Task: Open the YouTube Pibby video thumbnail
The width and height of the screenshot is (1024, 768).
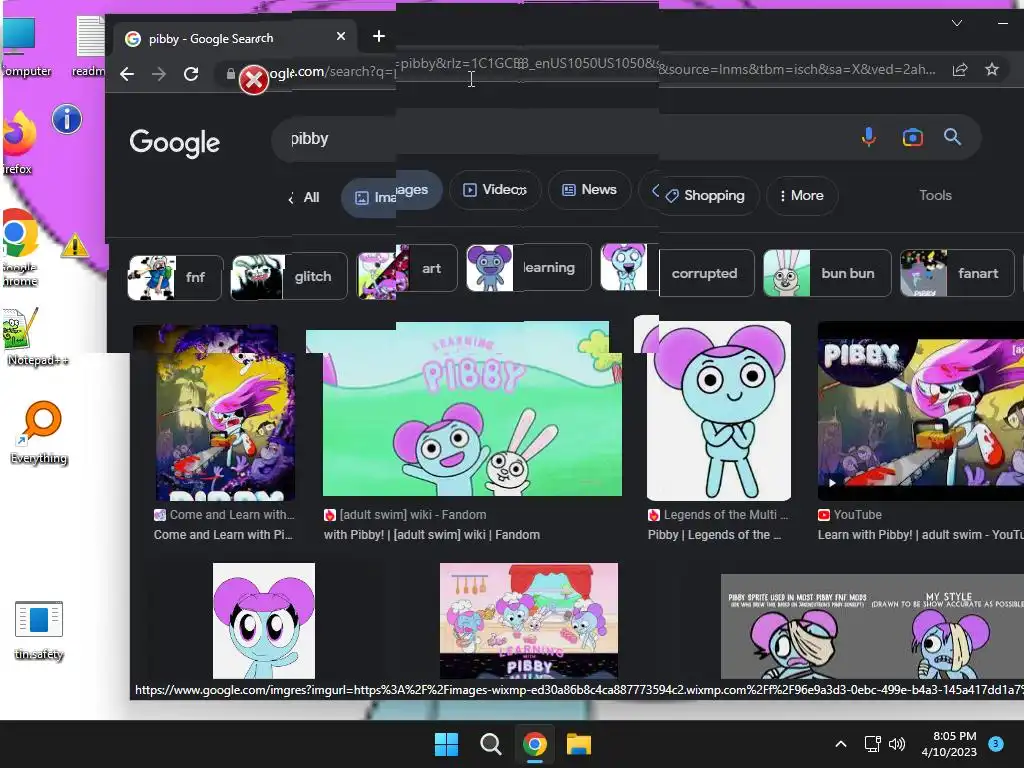Action: pyautogui.click(x=921, y=411)
